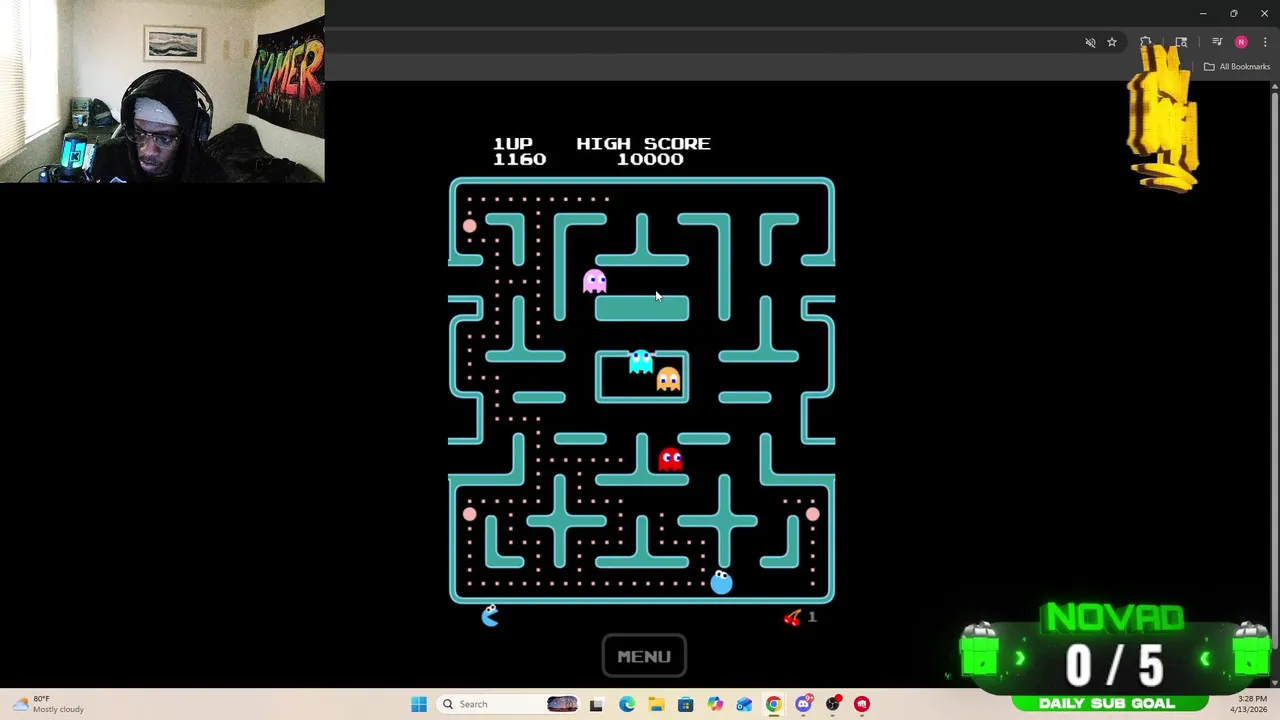Click the 1UP score 1160
The image size is (1280, 720).
519,159
